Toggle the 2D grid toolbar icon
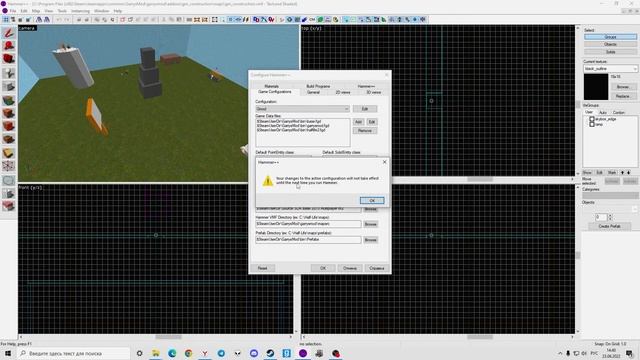Viewport: 640px width, 360px height. tap(6, 20)
